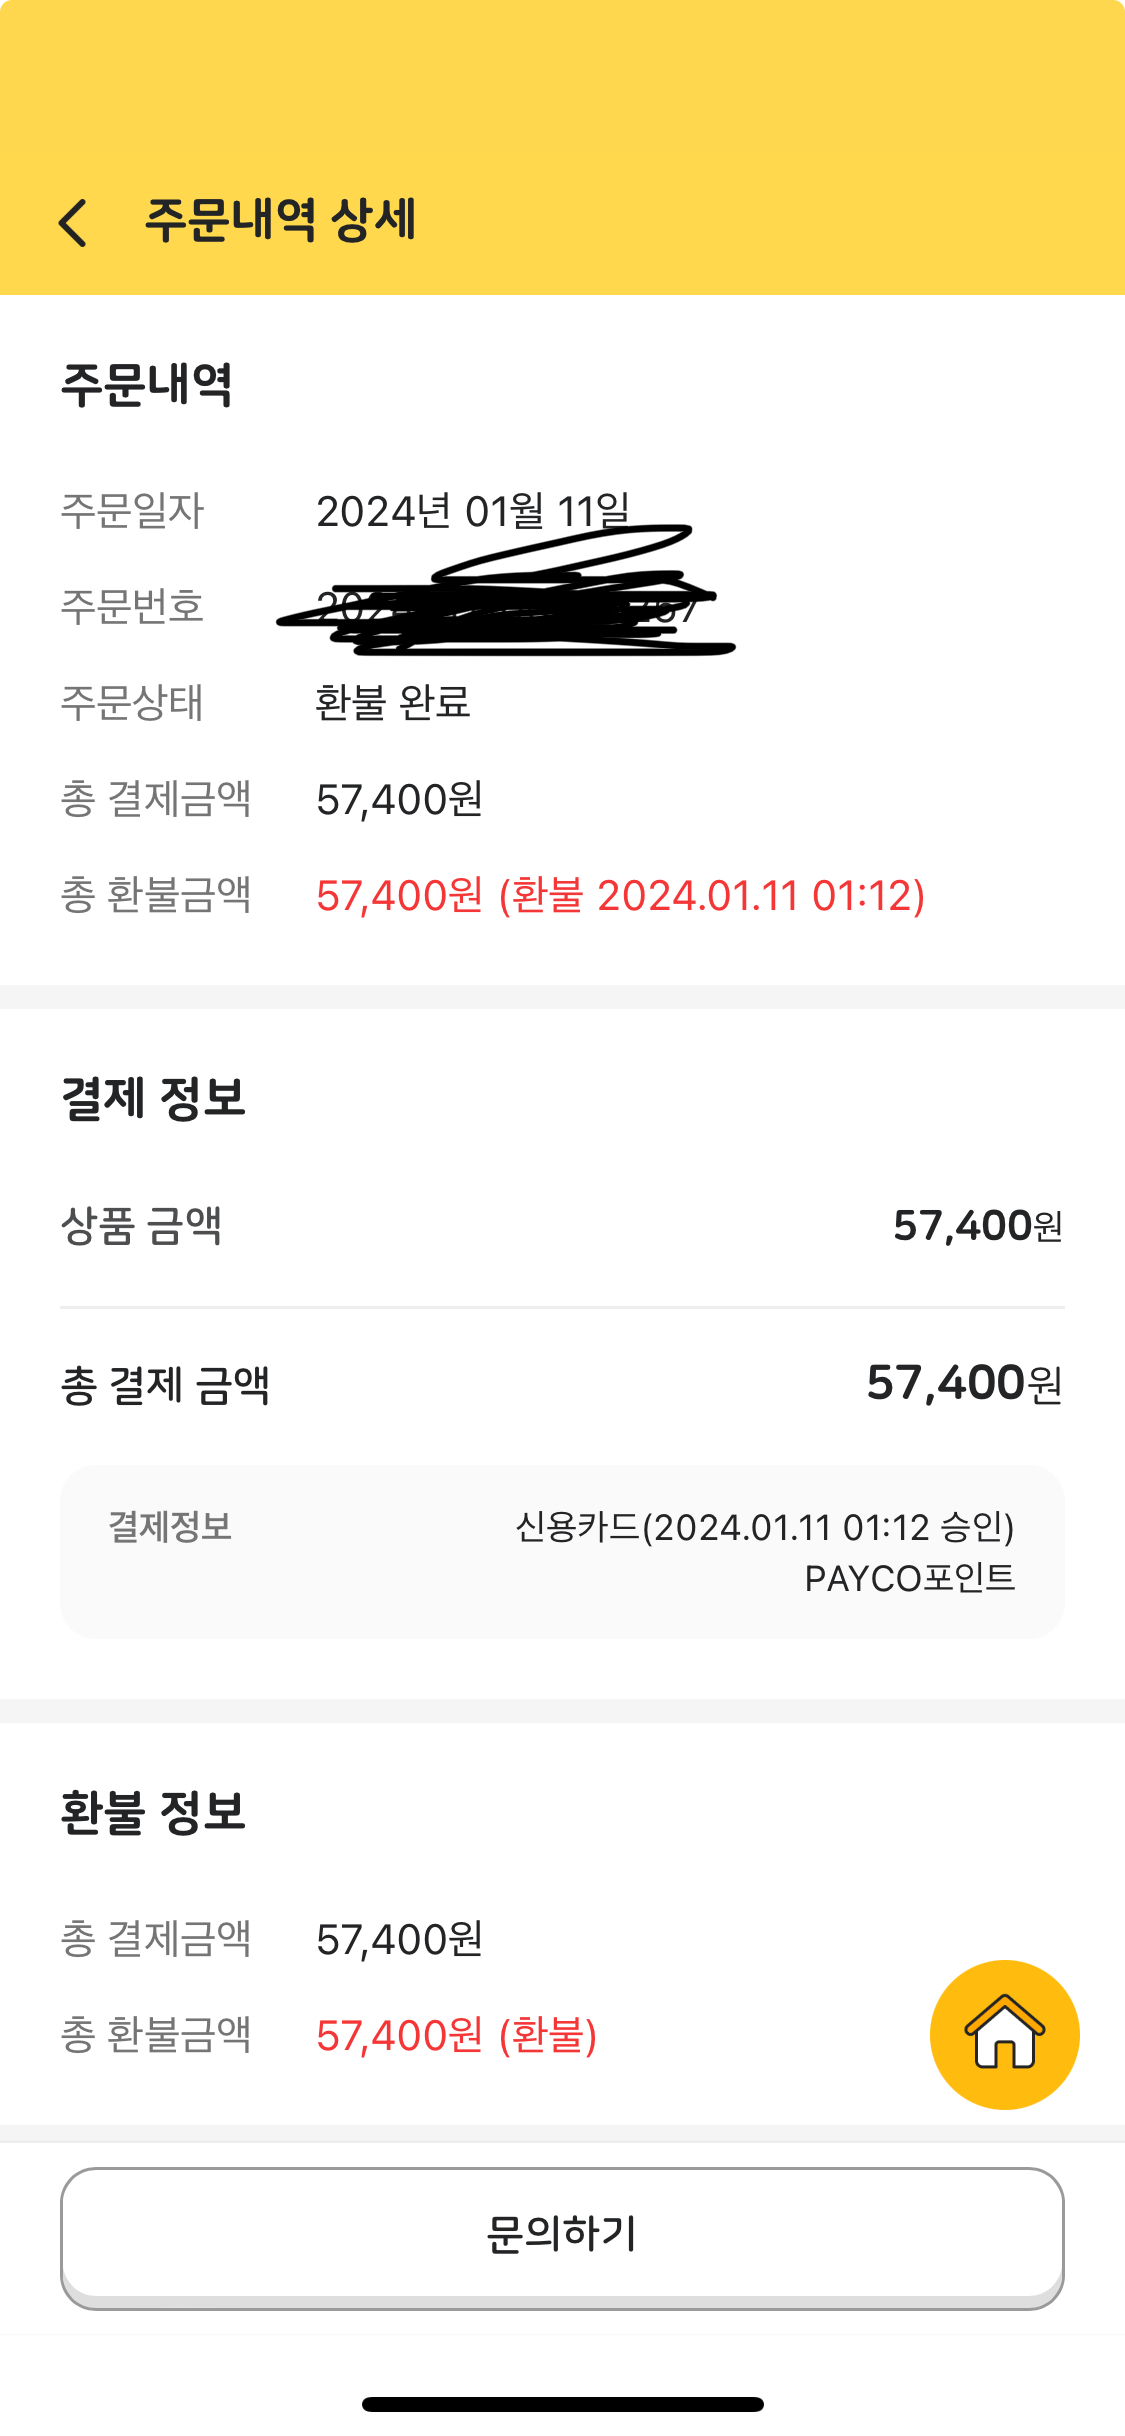
Task: Tap the order date 2024년 01월 11일
Action: [473, 511]
